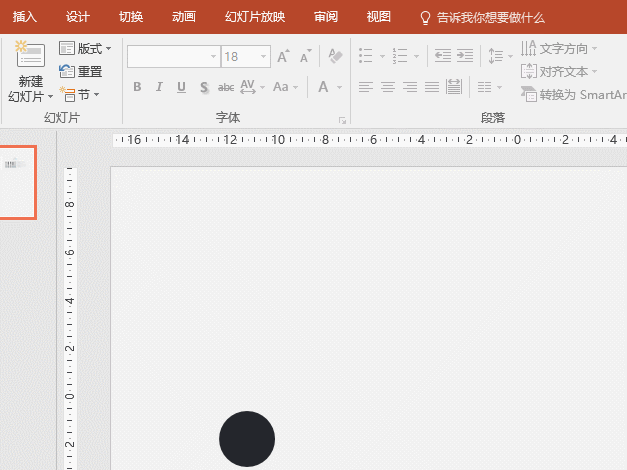Click the increase font size icon
Screen dimensions: 627x470
(x=283, y=57)
